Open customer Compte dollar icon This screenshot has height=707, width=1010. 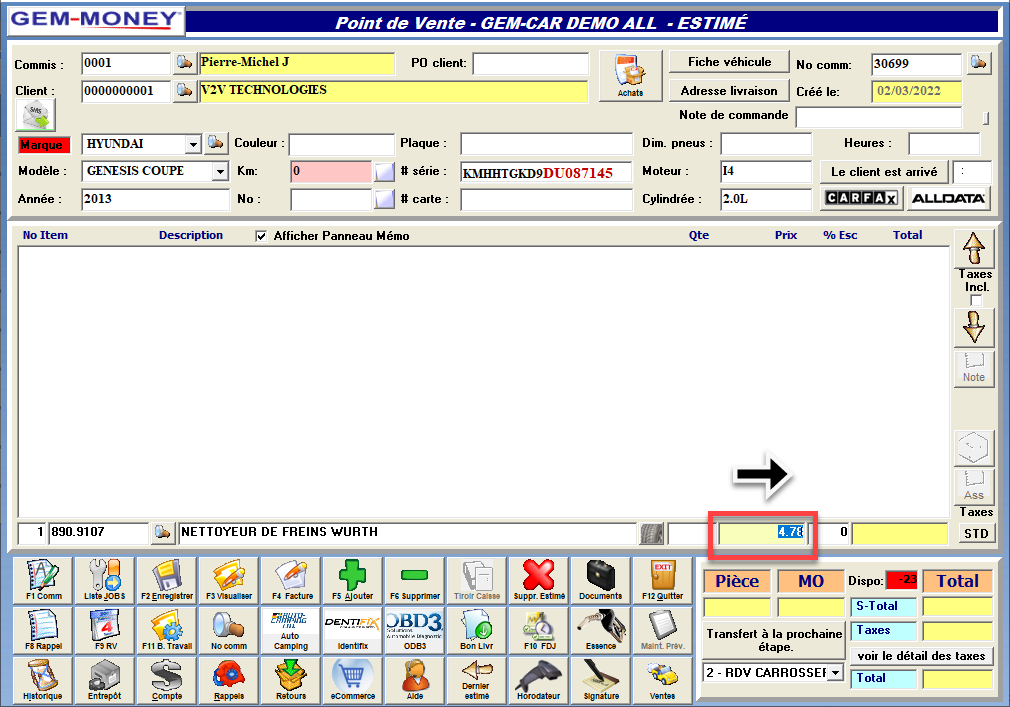click(x=167, y=680)
